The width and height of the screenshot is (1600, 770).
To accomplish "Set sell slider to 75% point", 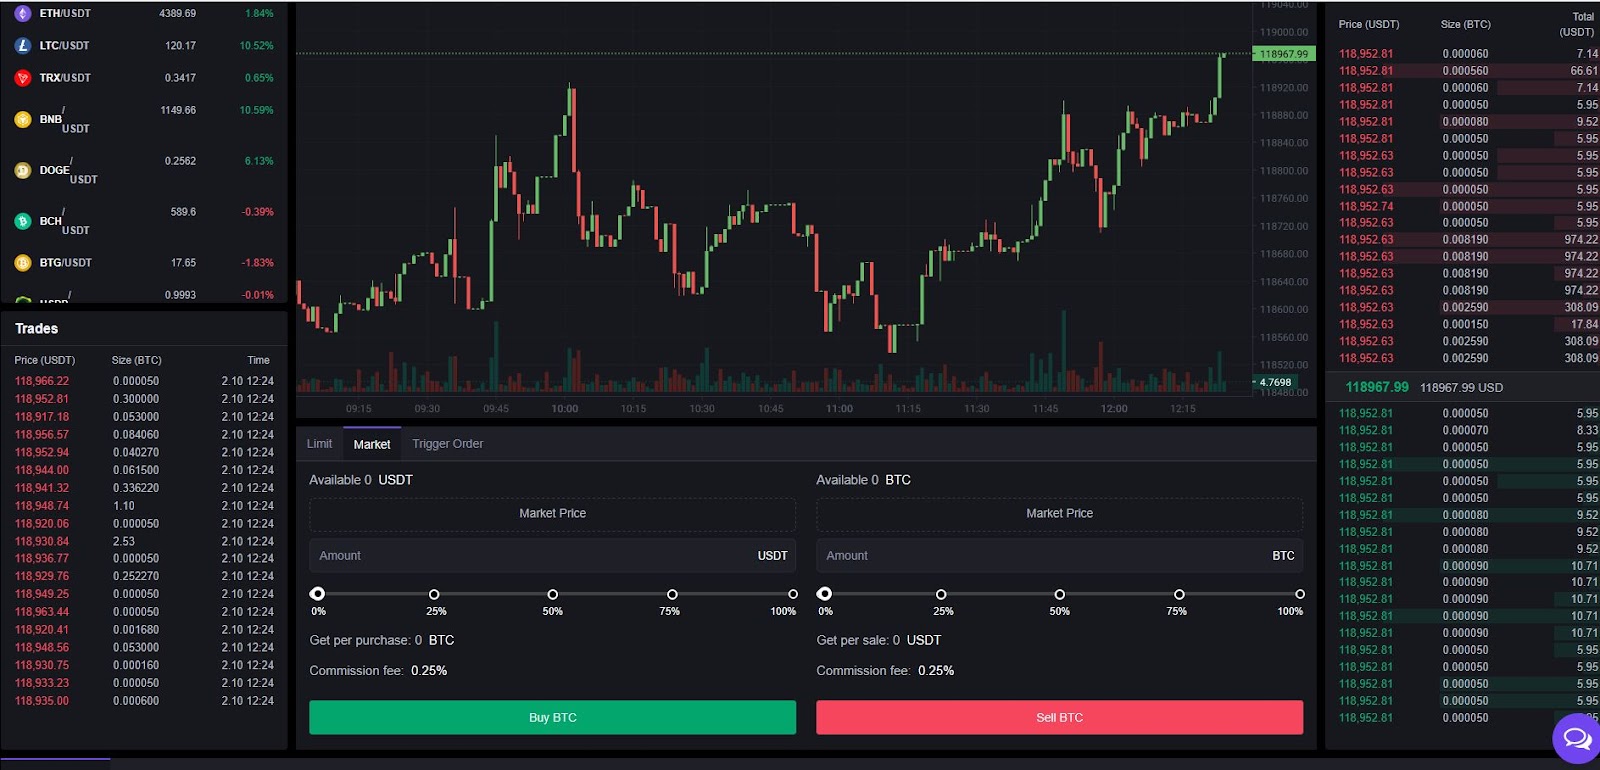I will 1179,595.
